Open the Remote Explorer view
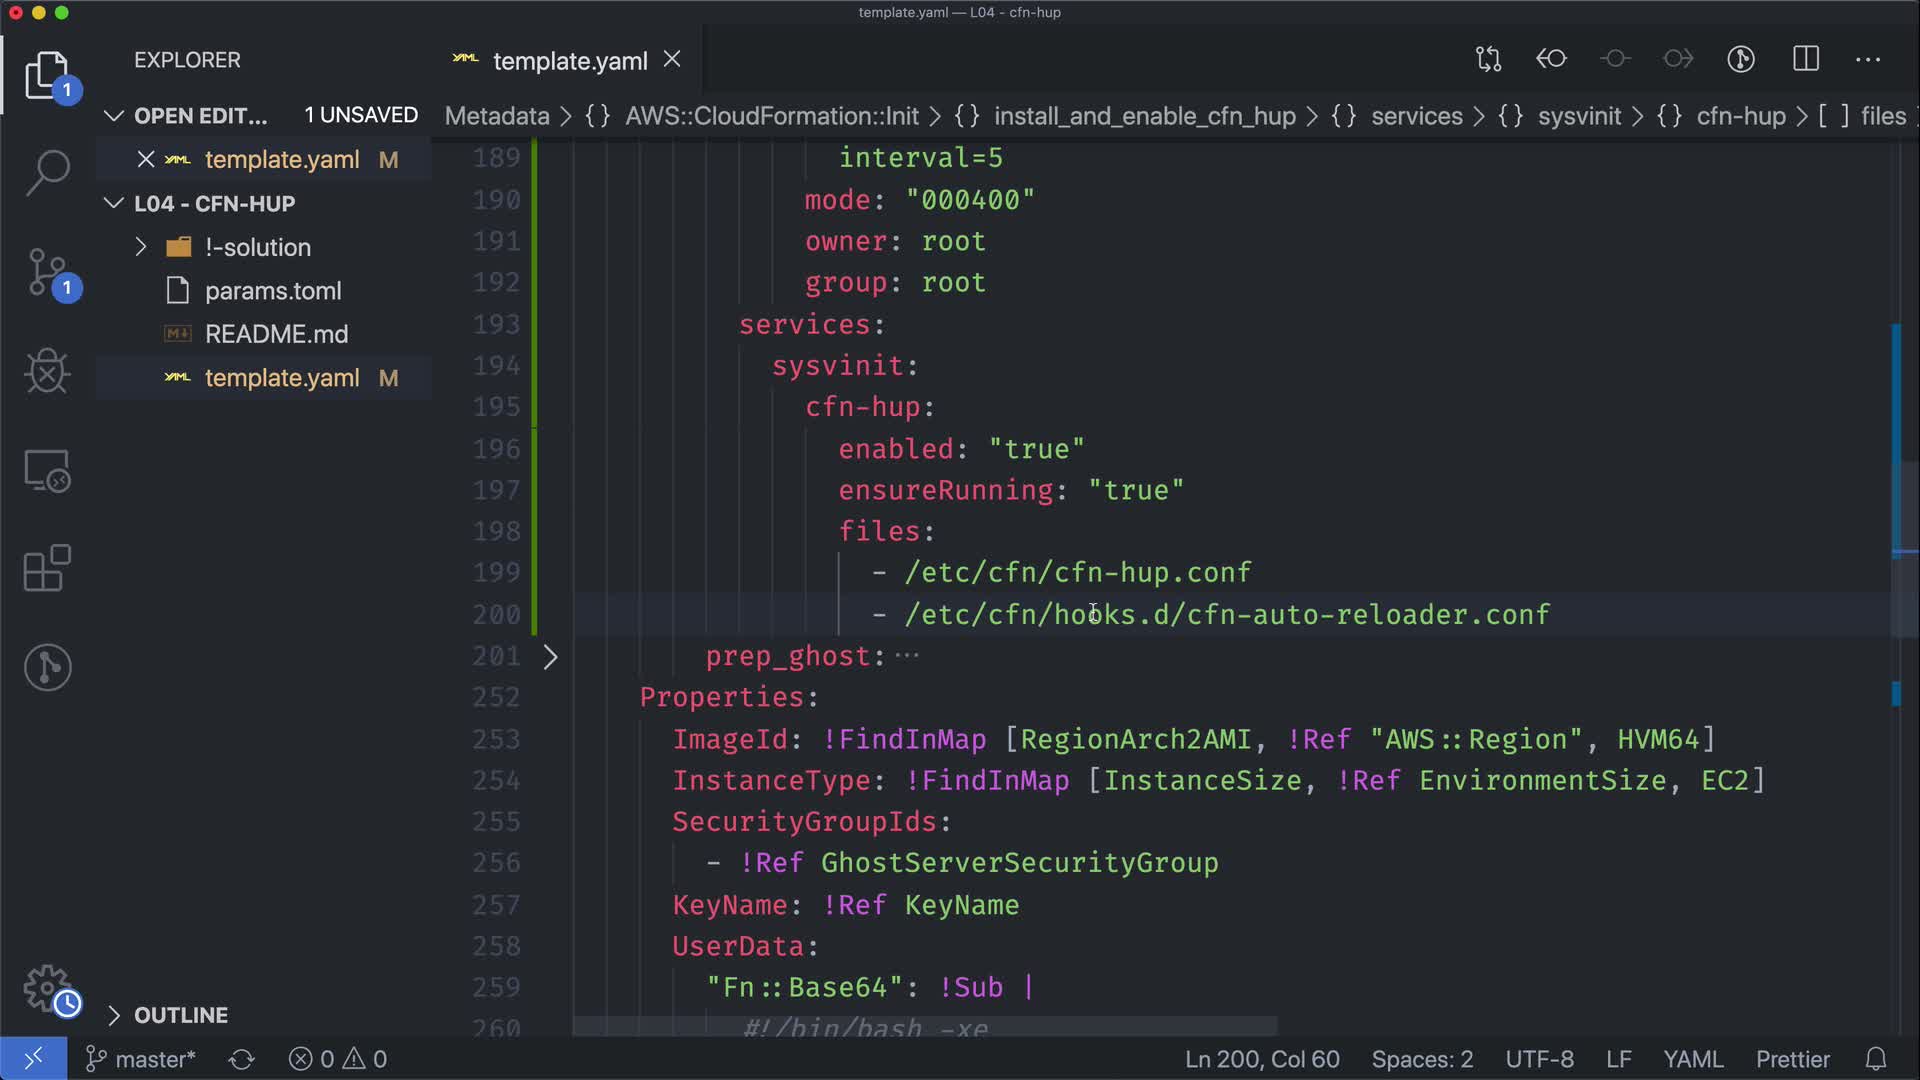This screenshot has height=1080, width=1920. click(x=47, y=470)
